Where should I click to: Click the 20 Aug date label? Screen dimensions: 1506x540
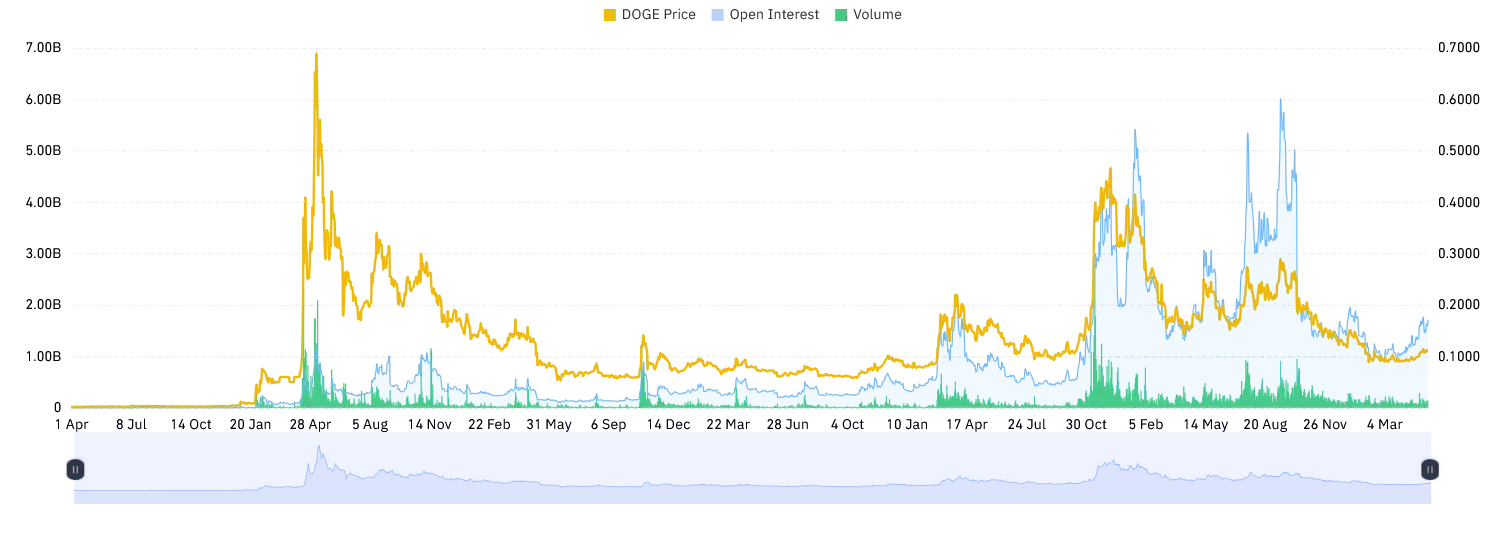coord(1265,424)
